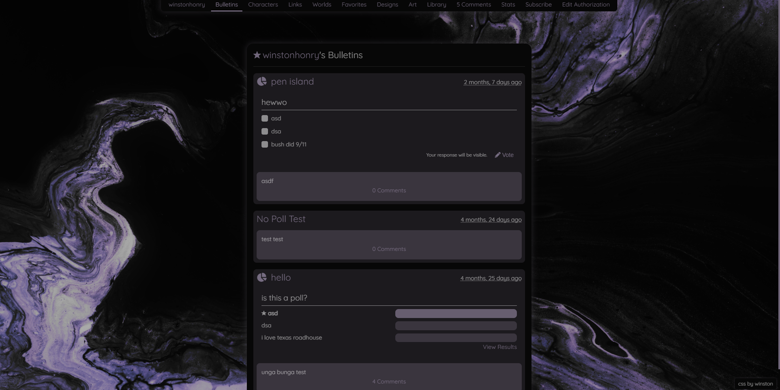Open 4 Comments under unga bunga test
This screenshot has width=780, height=390.
pyautogui.click(x=389, y=382)
